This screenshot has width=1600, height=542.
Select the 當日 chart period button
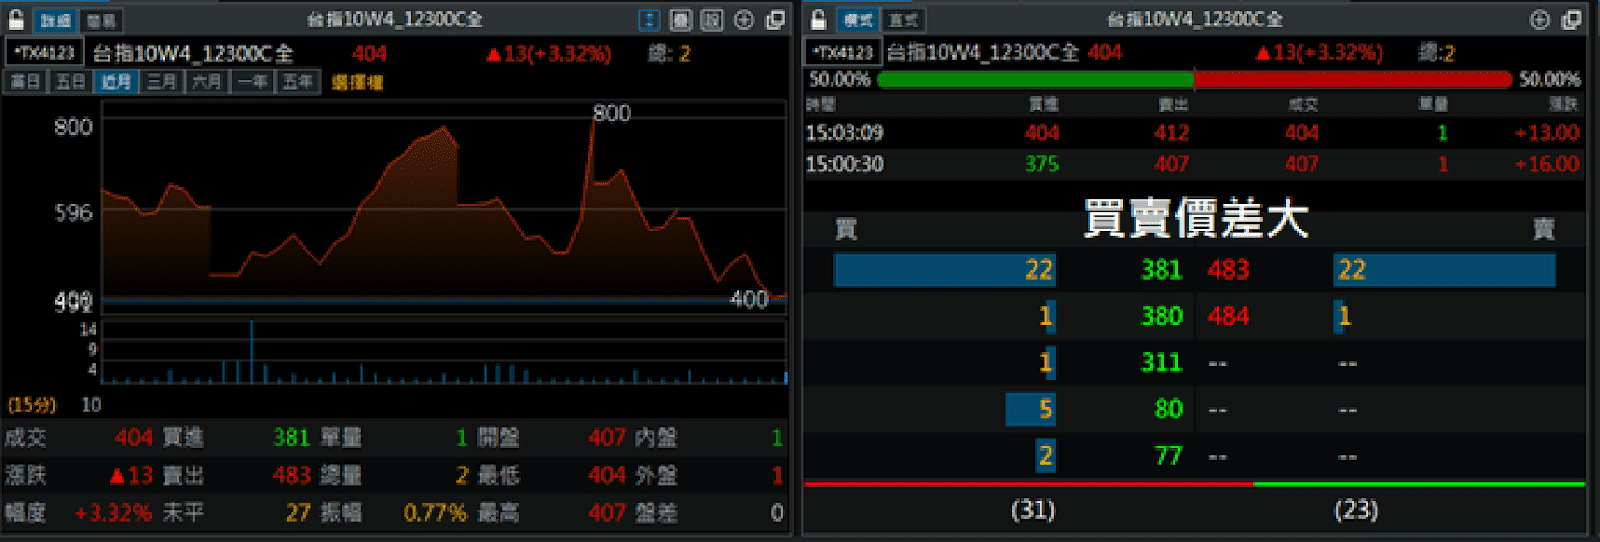click(25, 82)
